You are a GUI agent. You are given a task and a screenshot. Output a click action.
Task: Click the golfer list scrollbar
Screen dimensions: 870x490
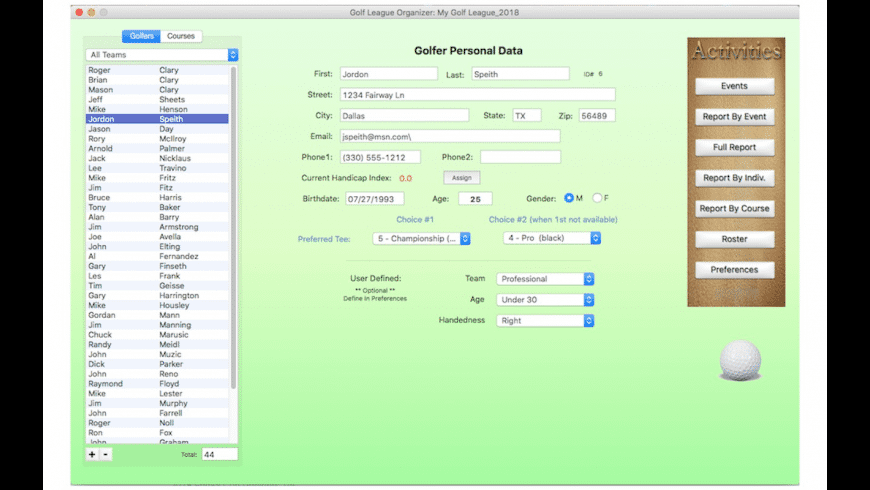(x=234, y=228)
